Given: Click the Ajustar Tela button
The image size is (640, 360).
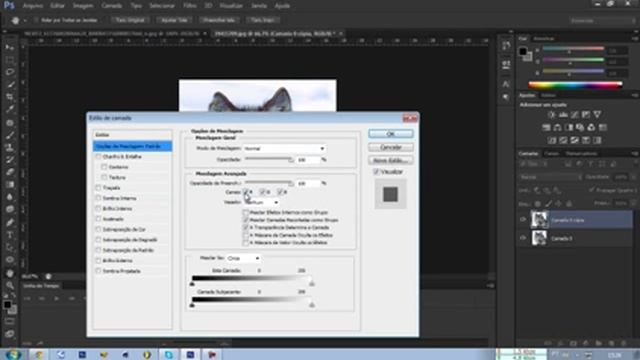Looking at the screenshot, I should pyautogui.click(x=174, y=20).
